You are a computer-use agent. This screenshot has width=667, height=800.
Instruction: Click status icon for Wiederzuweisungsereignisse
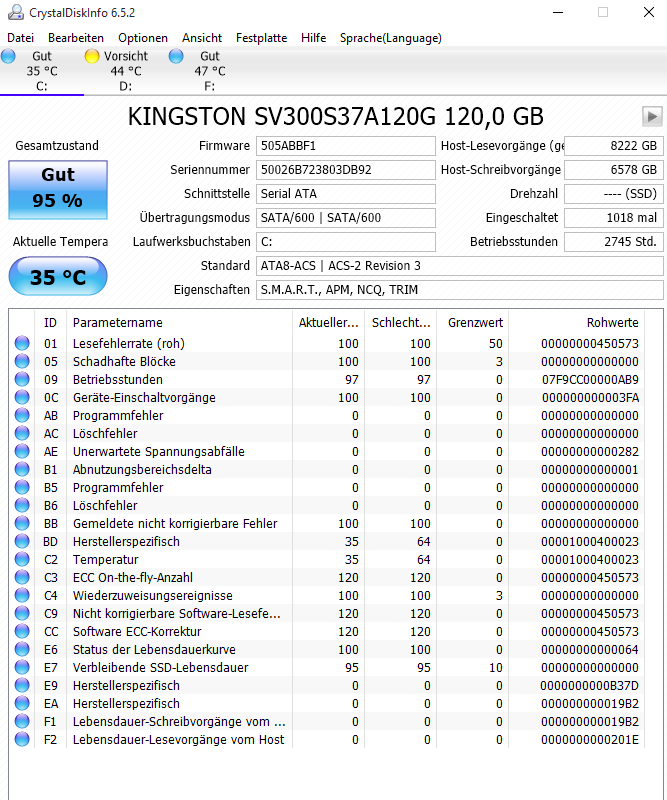pos(22,595)
